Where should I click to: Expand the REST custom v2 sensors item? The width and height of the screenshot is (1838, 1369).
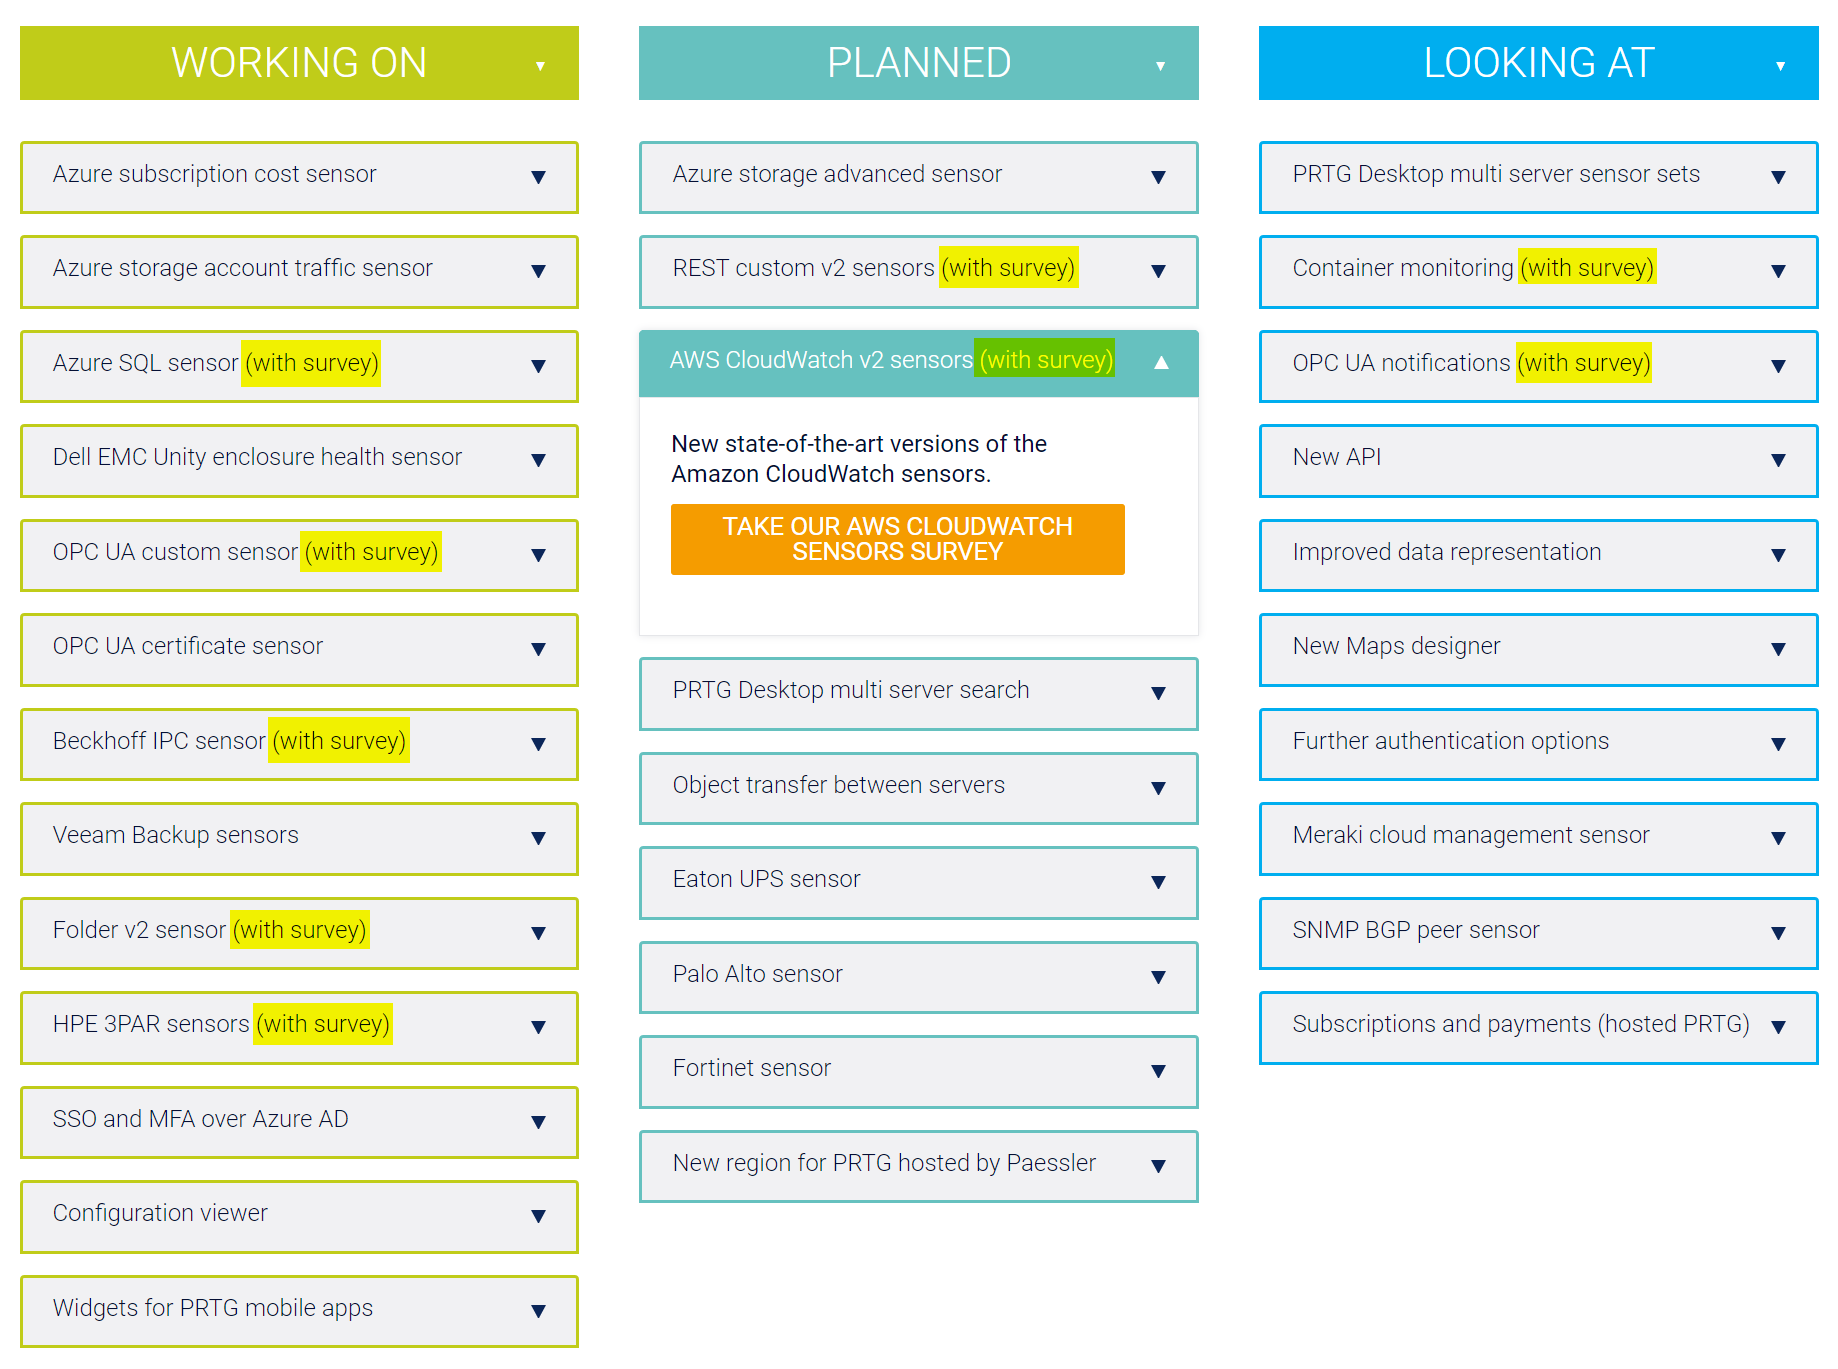coord(1158,272)
